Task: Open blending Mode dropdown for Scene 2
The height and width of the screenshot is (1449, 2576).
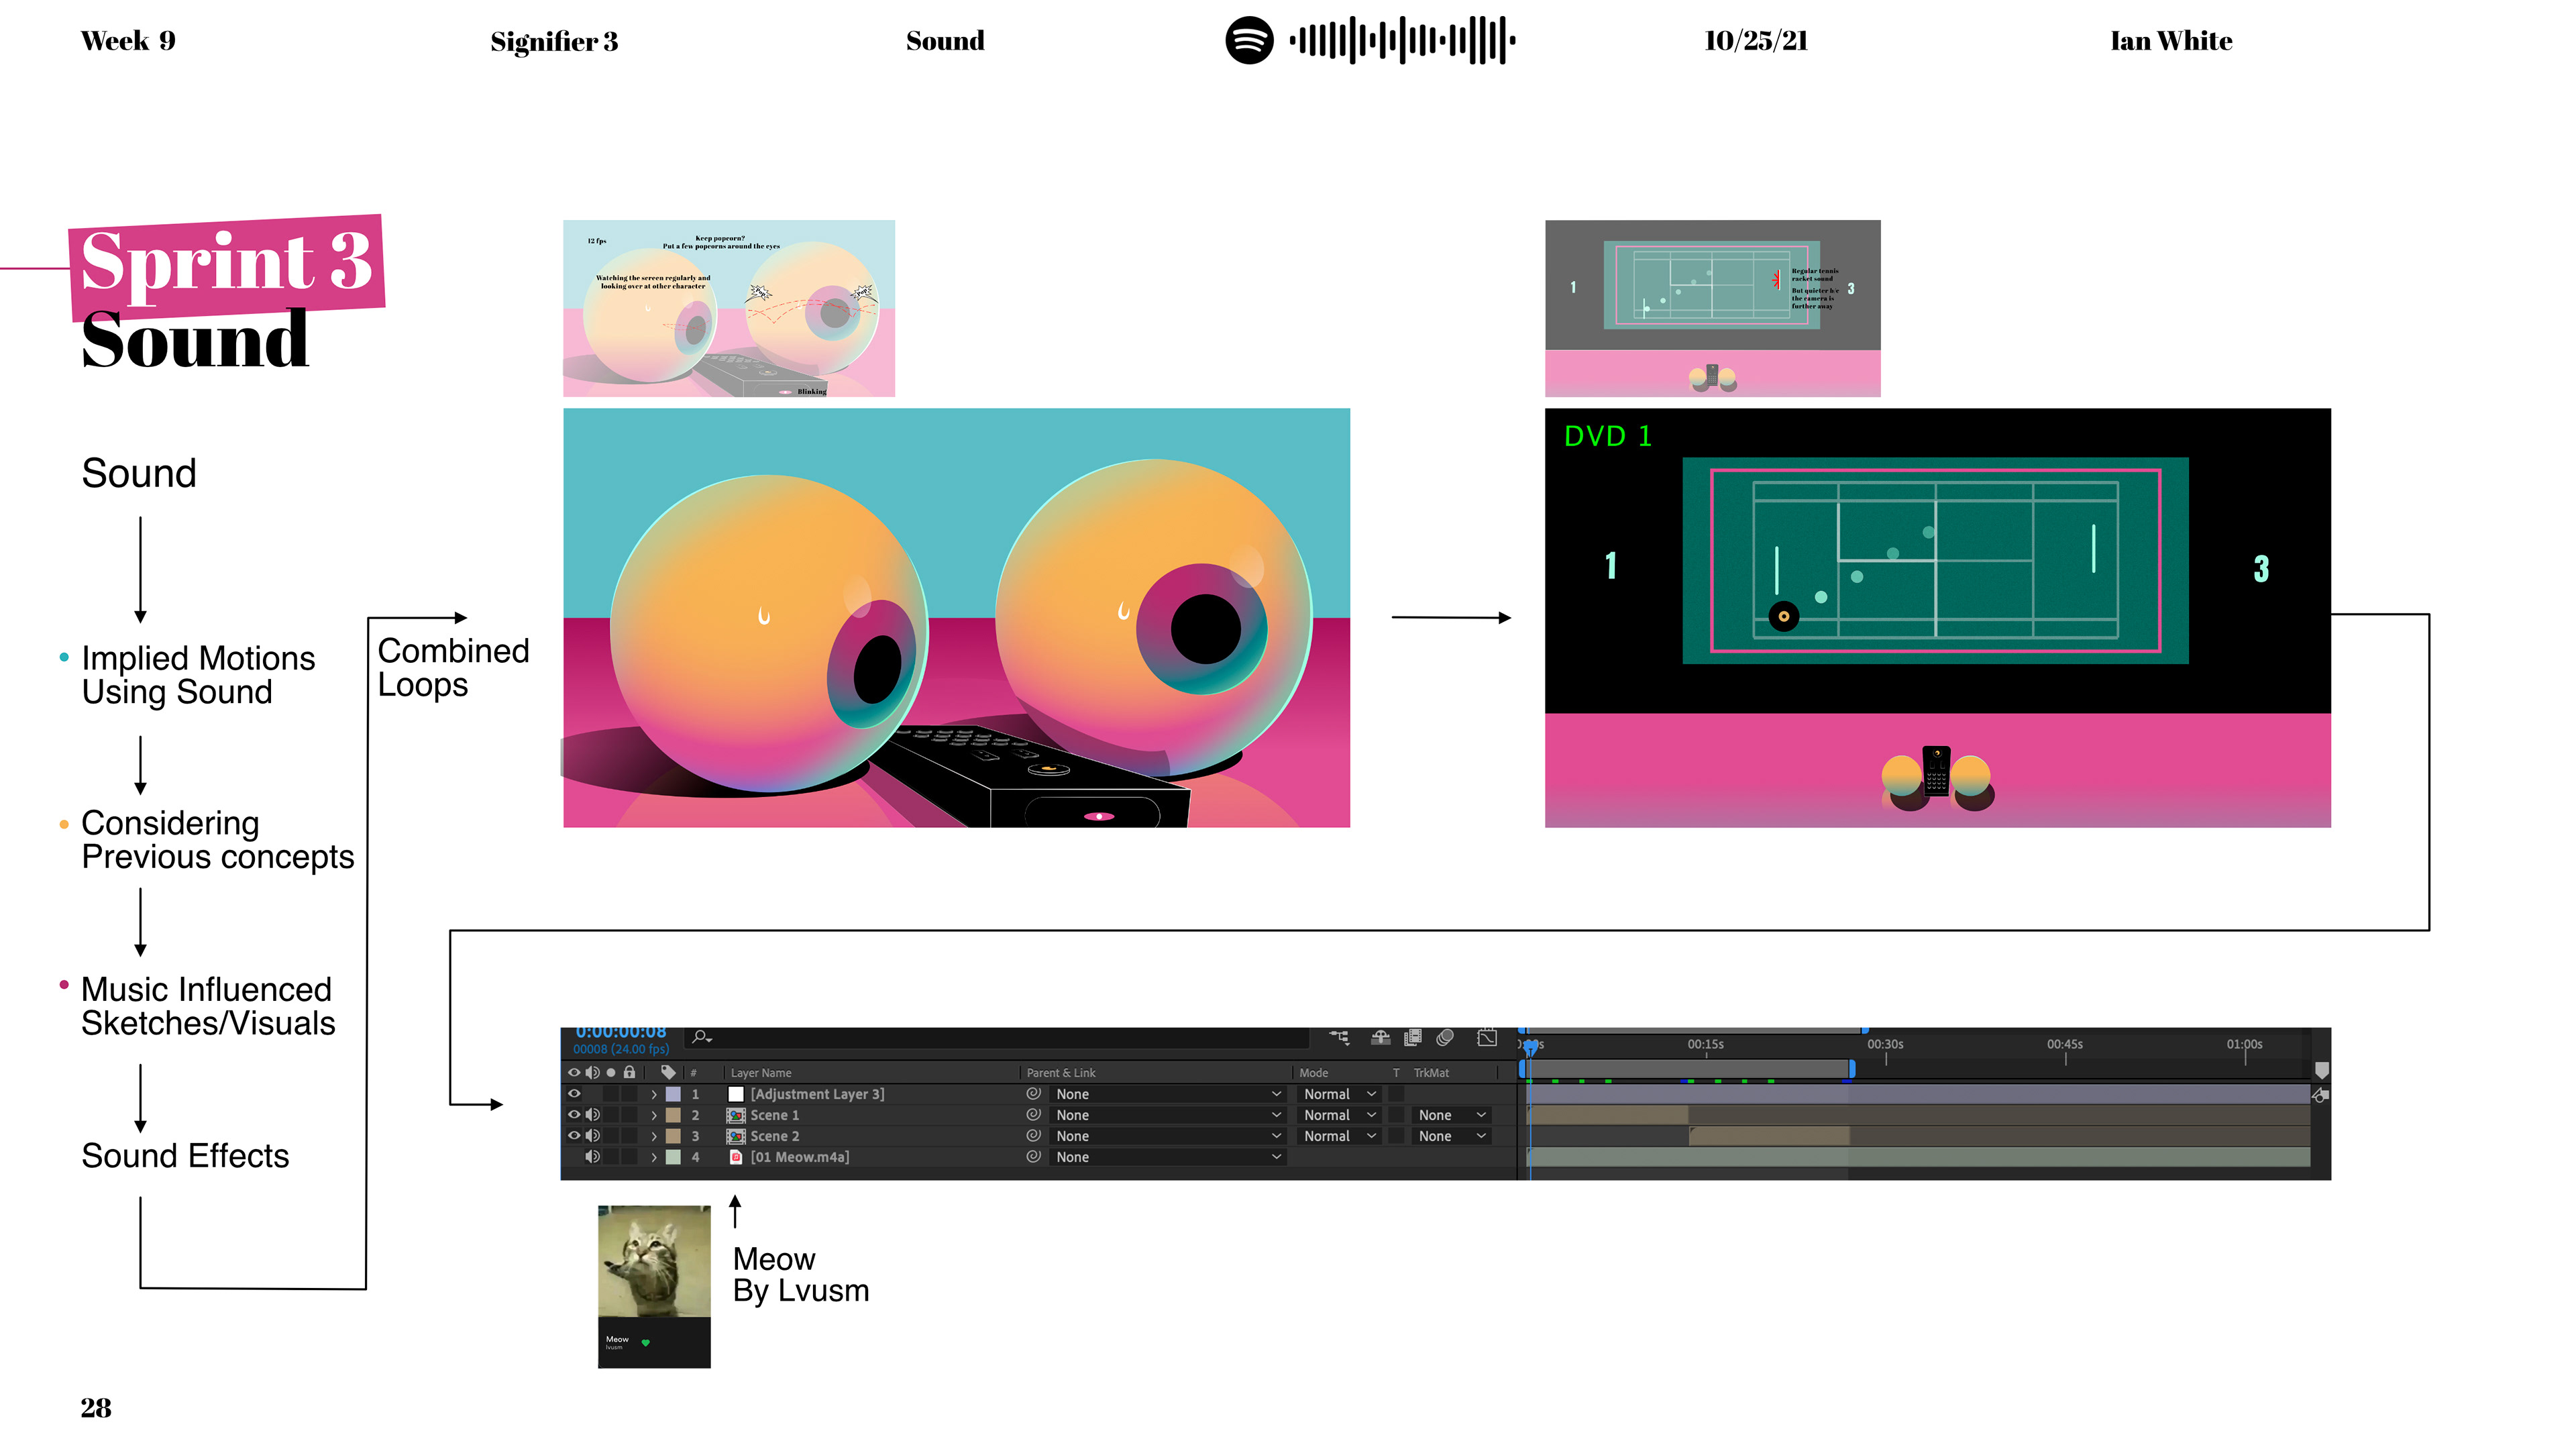Action: pos(1340,1136)
